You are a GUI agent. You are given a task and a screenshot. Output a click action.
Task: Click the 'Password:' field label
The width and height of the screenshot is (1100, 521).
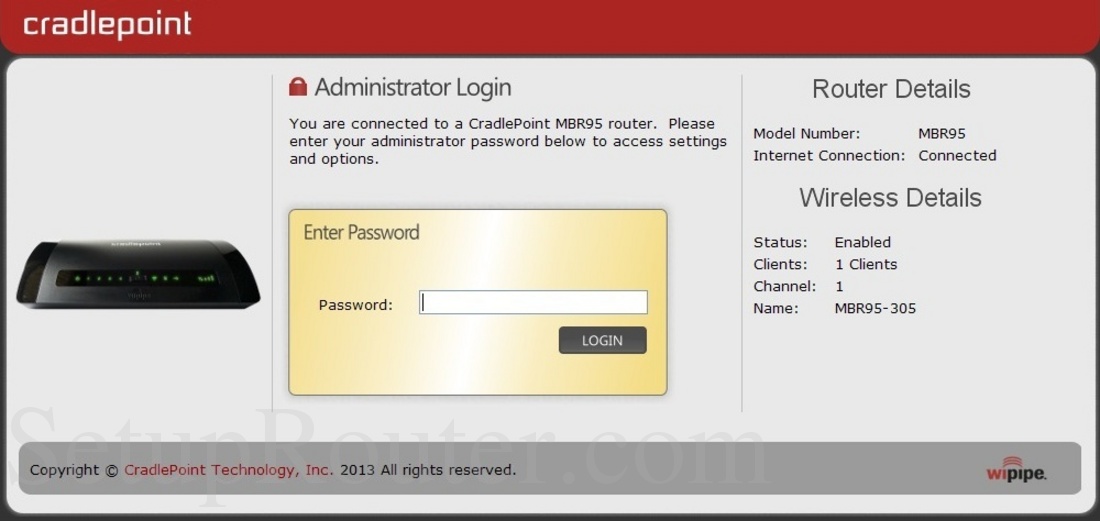coord(356,305)
